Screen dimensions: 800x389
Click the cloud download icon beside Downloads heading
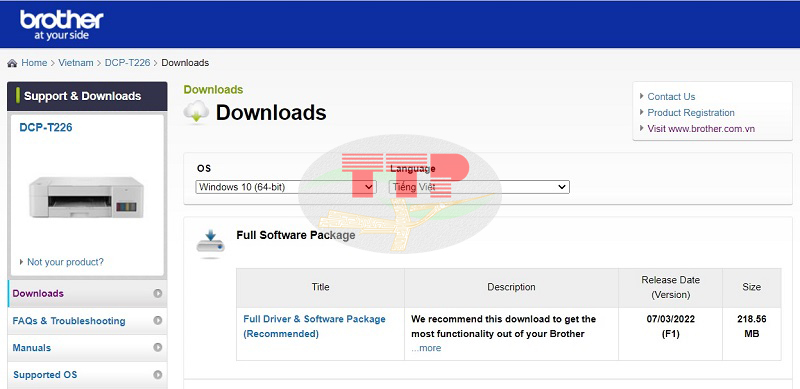[196, 112]
